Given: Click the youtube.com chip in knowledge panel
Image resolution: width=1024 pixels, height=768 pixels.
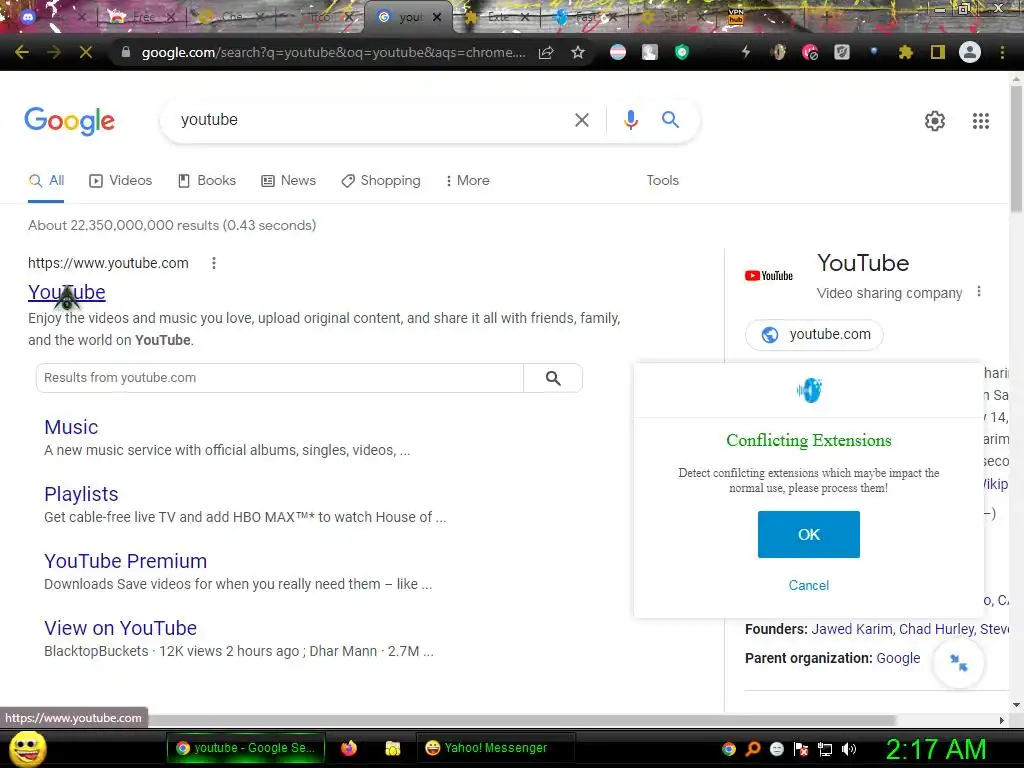Looking at the screenshot, I should coord(814,334).
